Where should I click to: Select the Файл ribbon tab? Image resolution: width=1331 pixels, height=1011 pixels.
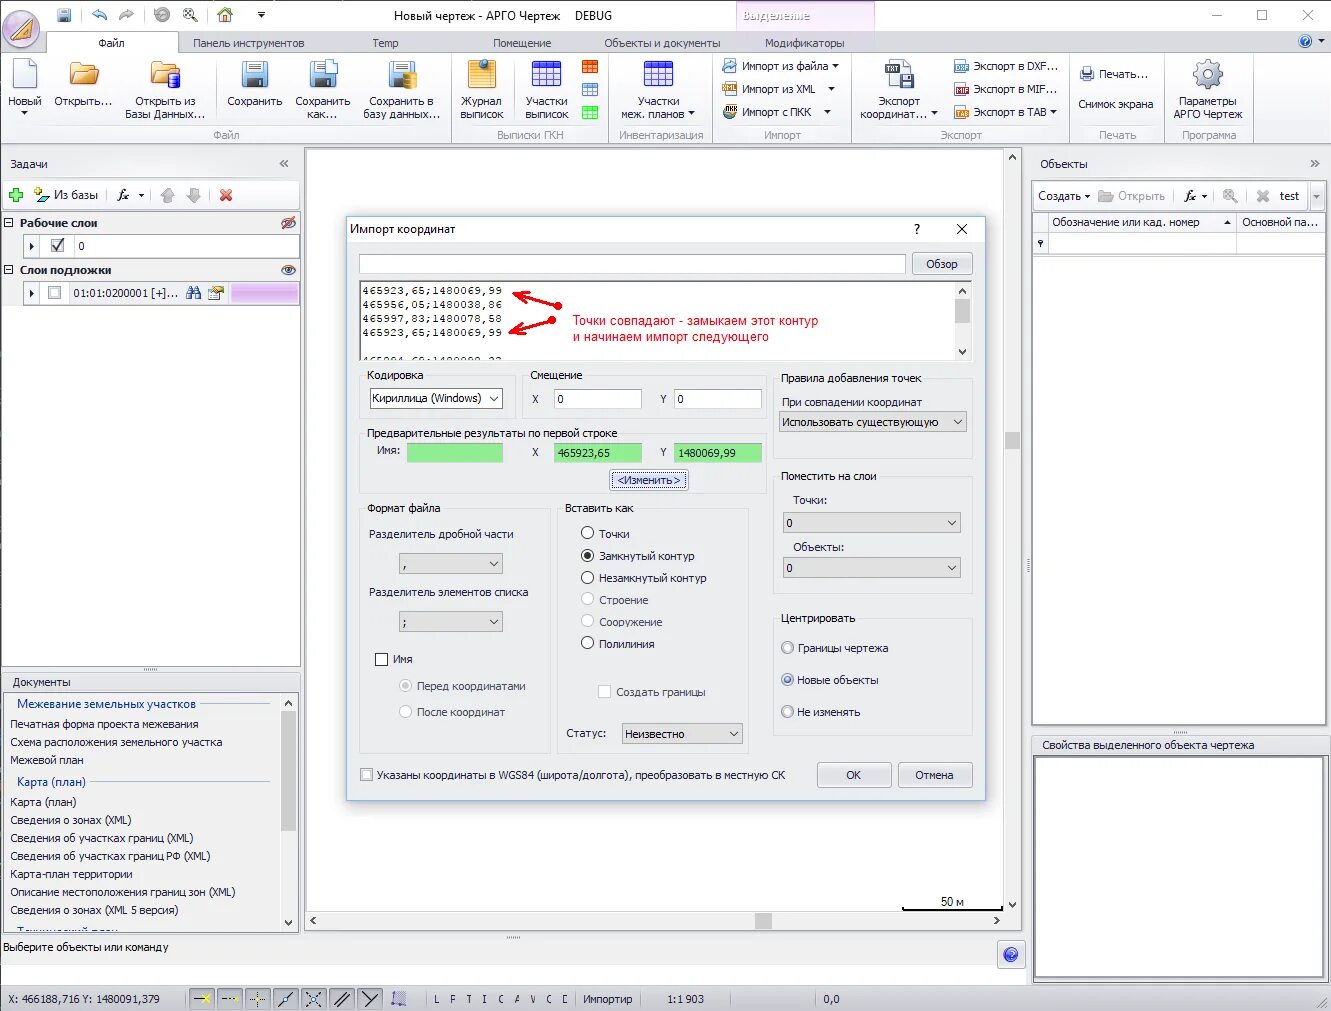click(111, 43)
